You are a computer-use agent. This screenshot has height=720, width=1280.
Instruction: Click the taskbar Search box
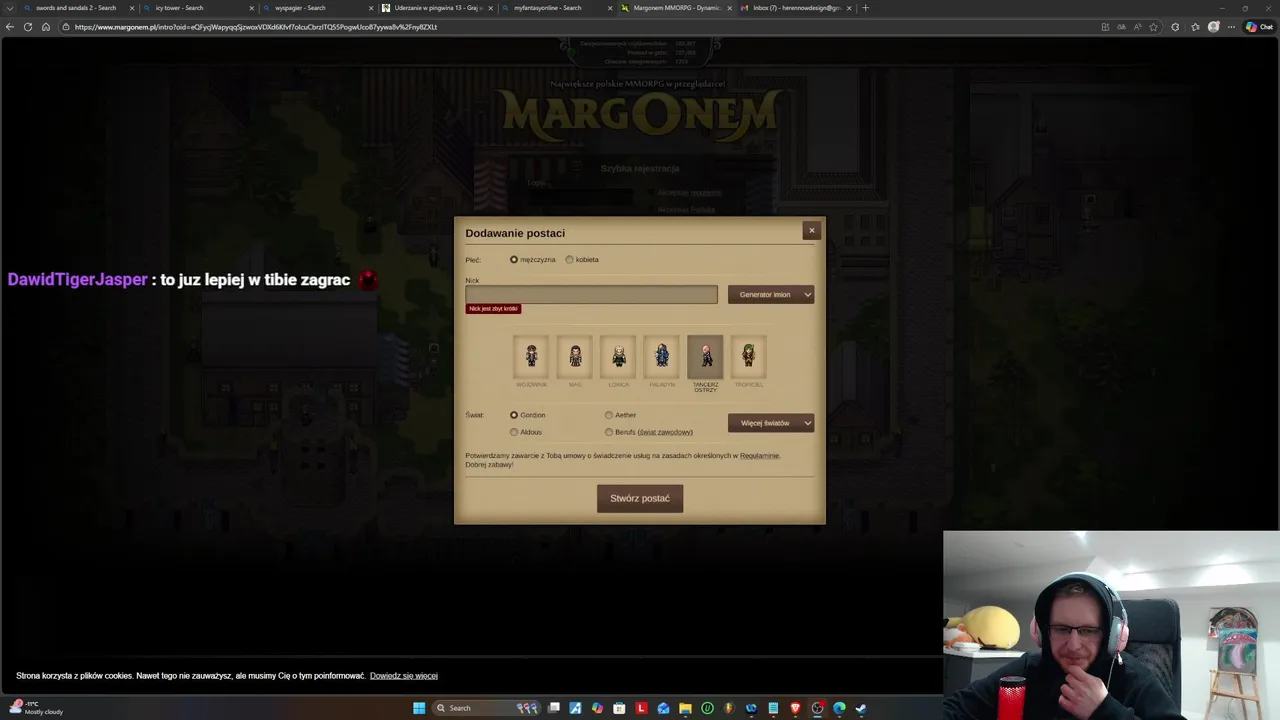486,708
